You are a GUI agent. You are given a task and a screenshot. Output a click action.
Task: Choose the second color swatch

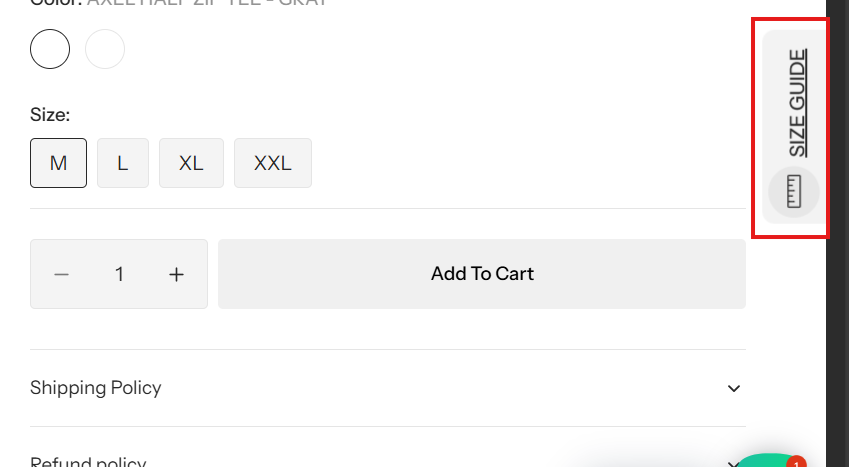(105, 49)
